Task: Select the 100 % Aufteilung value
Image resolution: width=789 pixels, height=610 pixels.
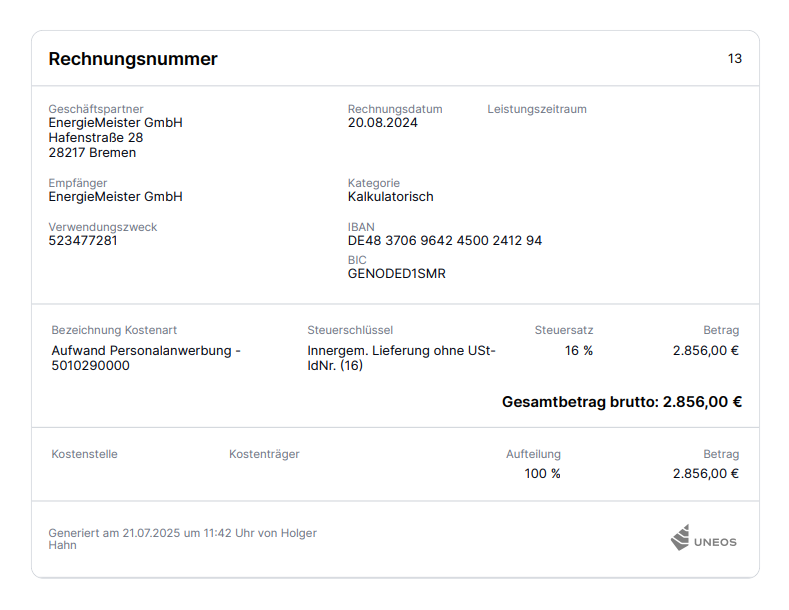Action: [x=542, y=474]
